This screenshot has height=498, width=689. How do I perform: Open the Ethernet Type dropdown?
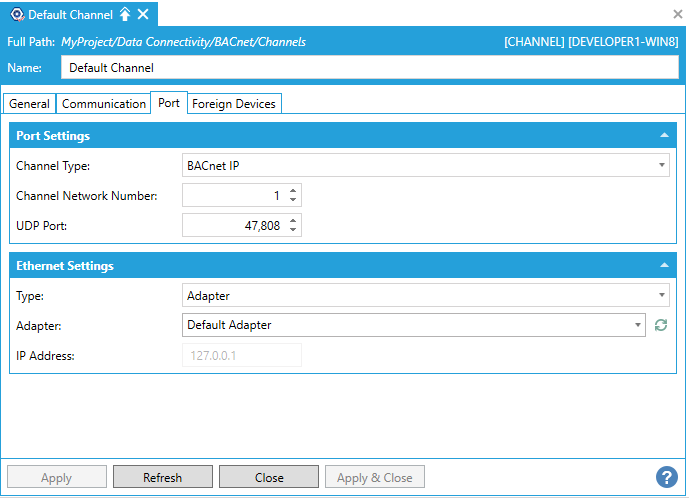(662, 296)
